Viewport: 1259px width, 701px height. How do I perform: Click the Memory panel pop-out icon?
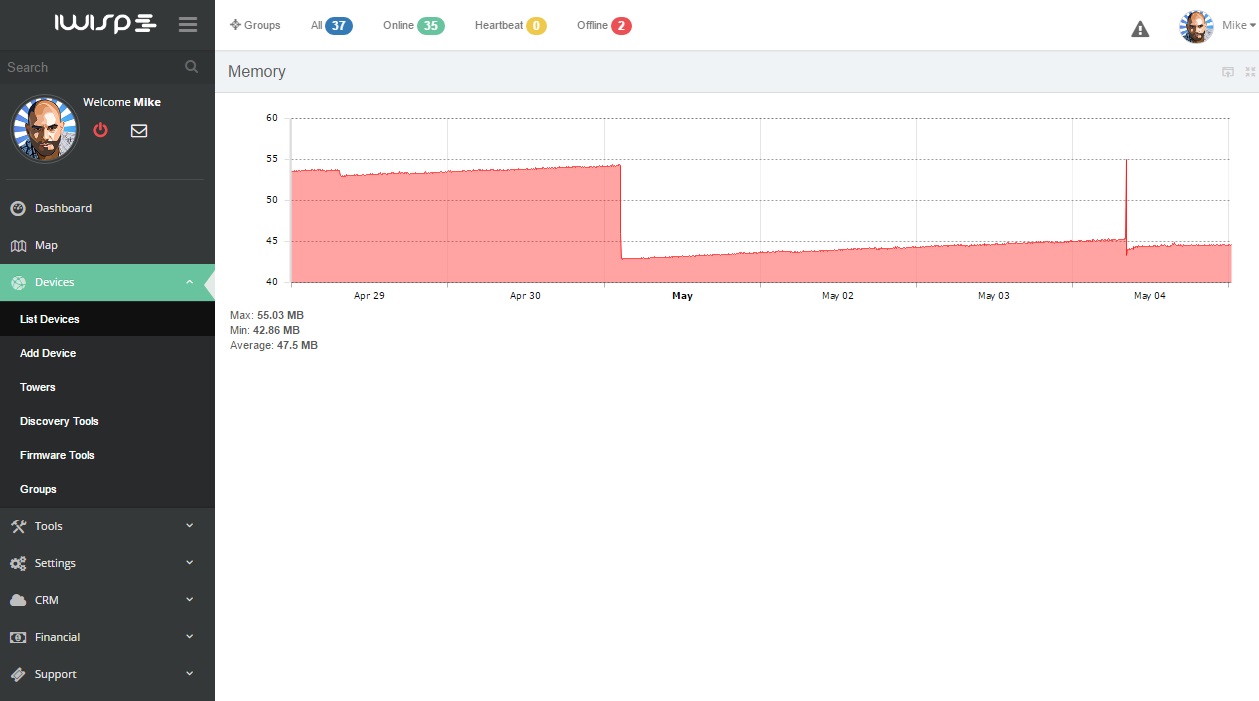click(x=1228, y=72)
